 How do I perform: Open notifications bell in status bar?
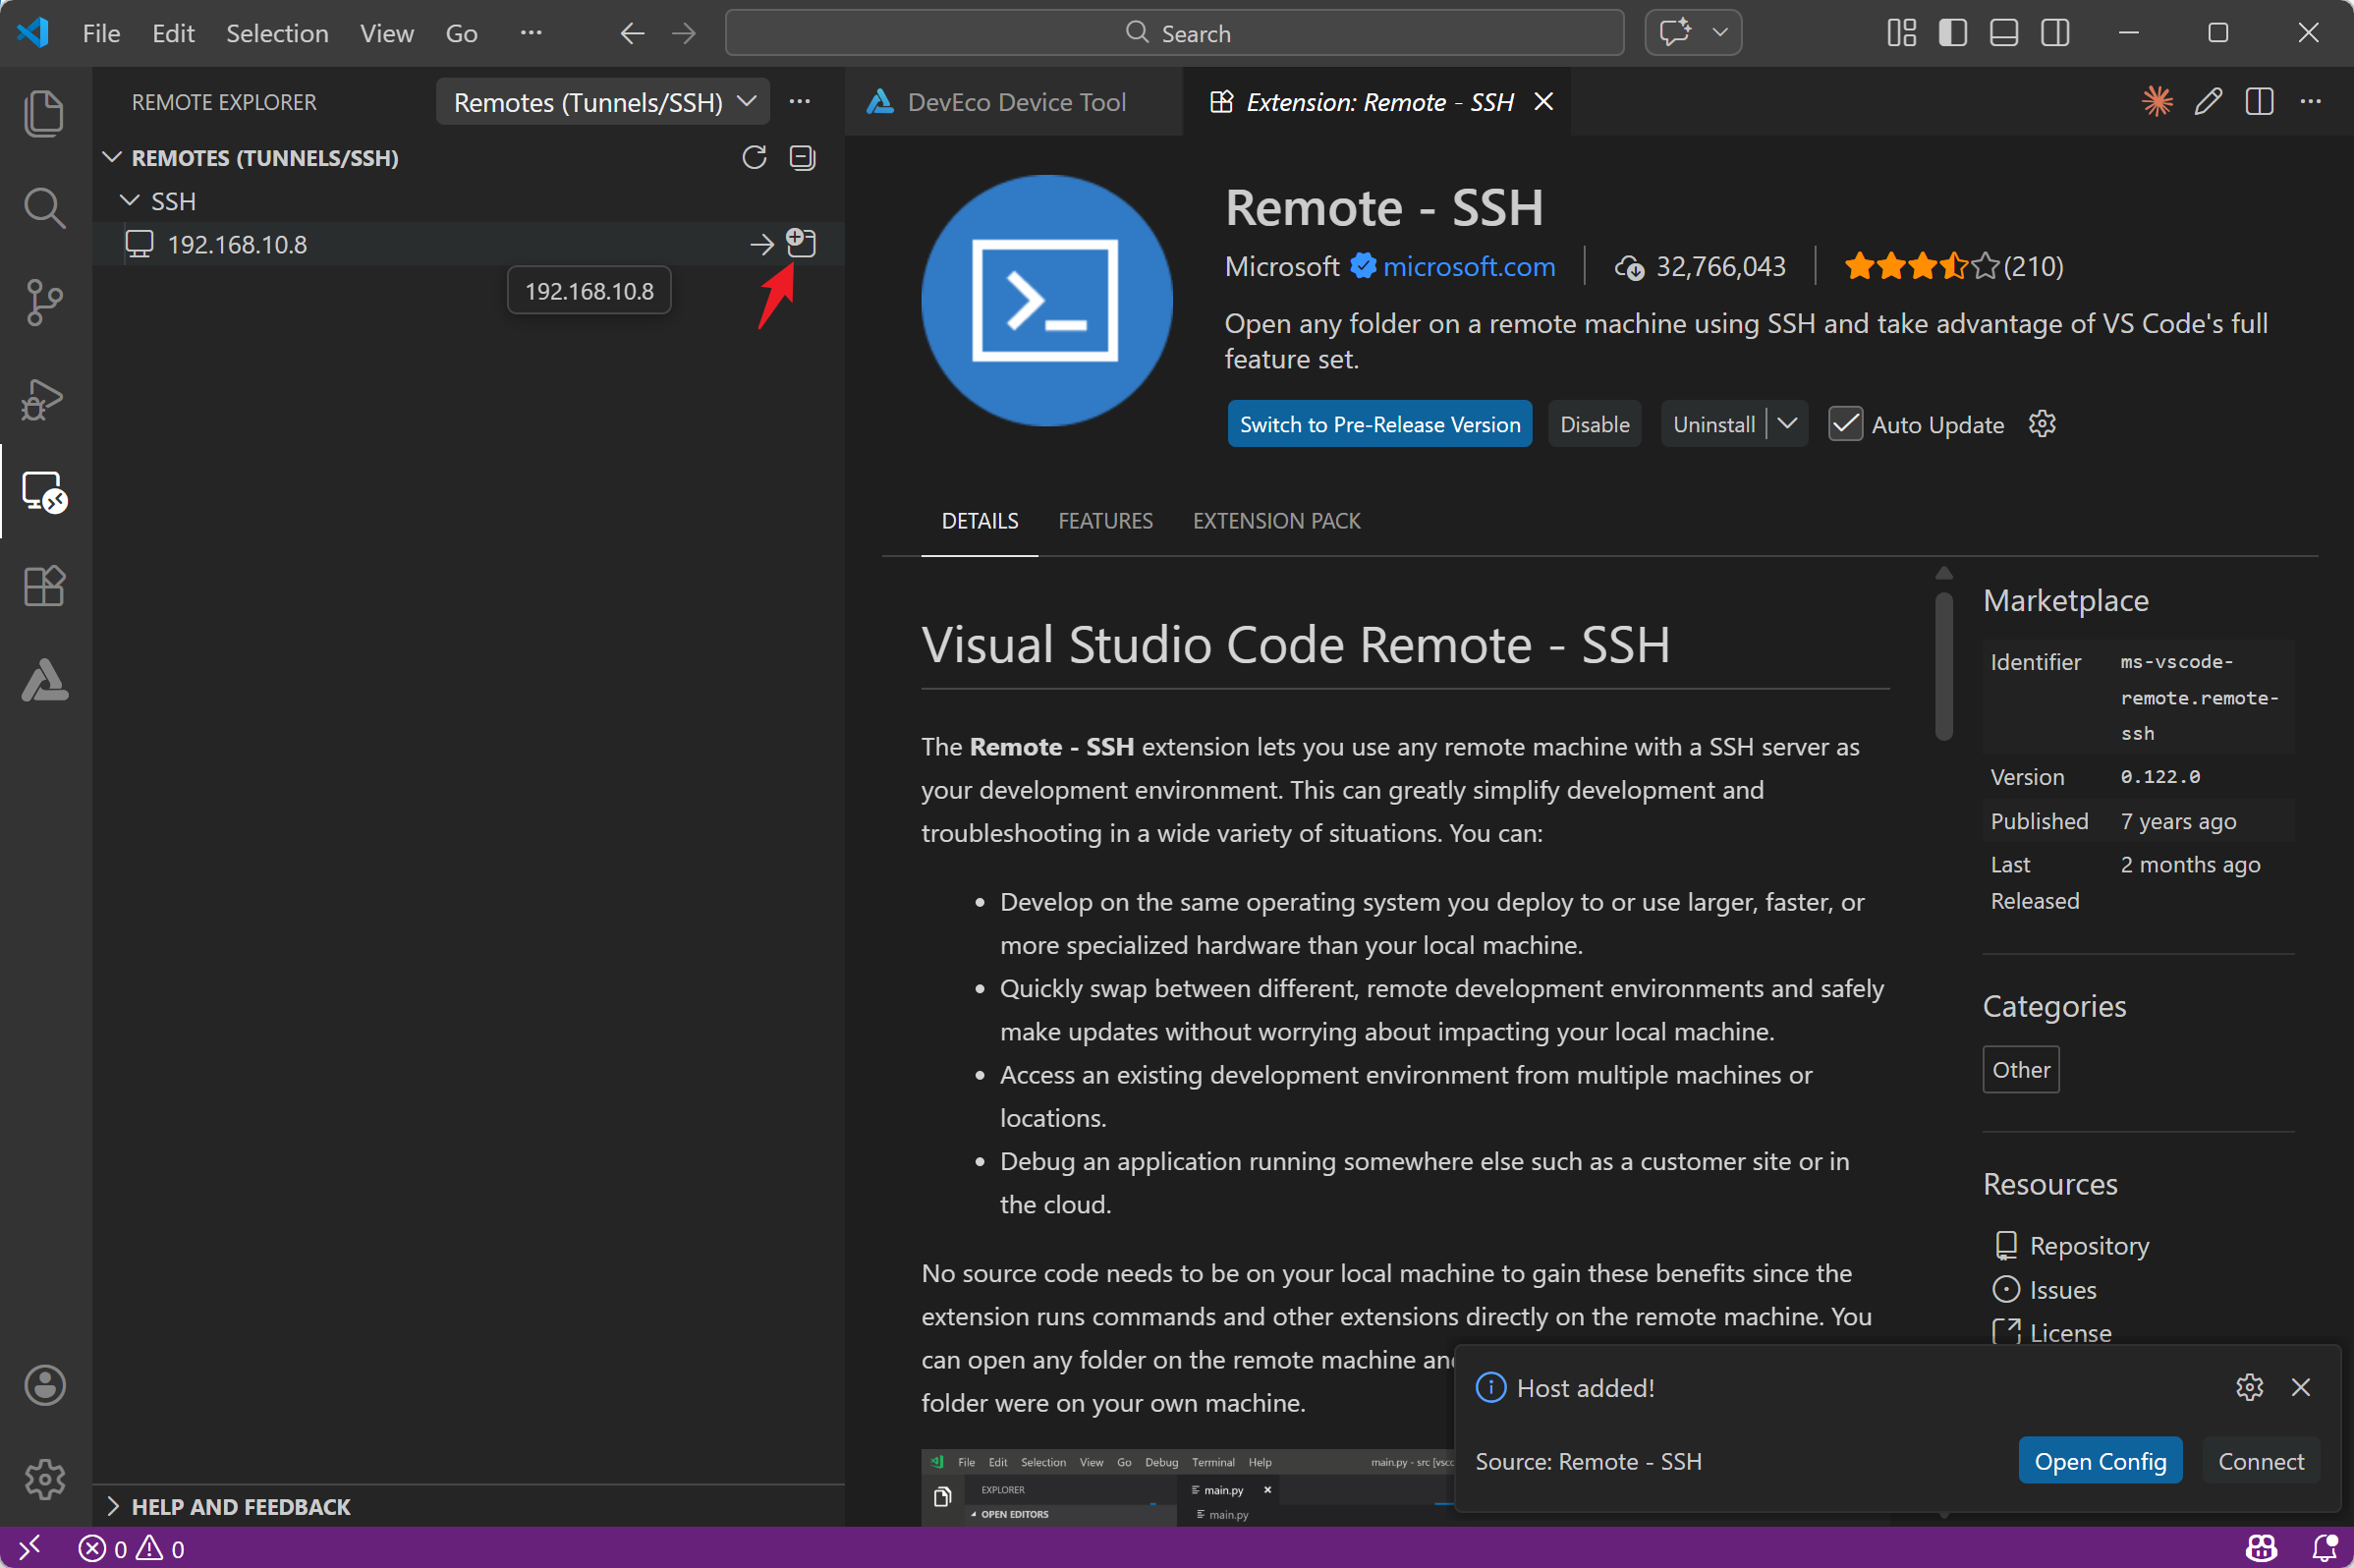click(x=2325, y=1548)
